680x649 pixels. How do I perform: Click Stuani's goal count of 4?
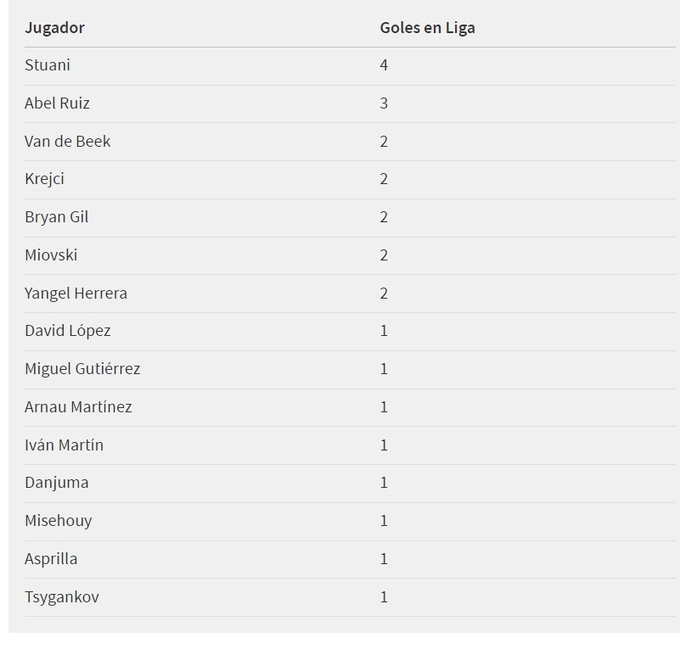[384, 65]
